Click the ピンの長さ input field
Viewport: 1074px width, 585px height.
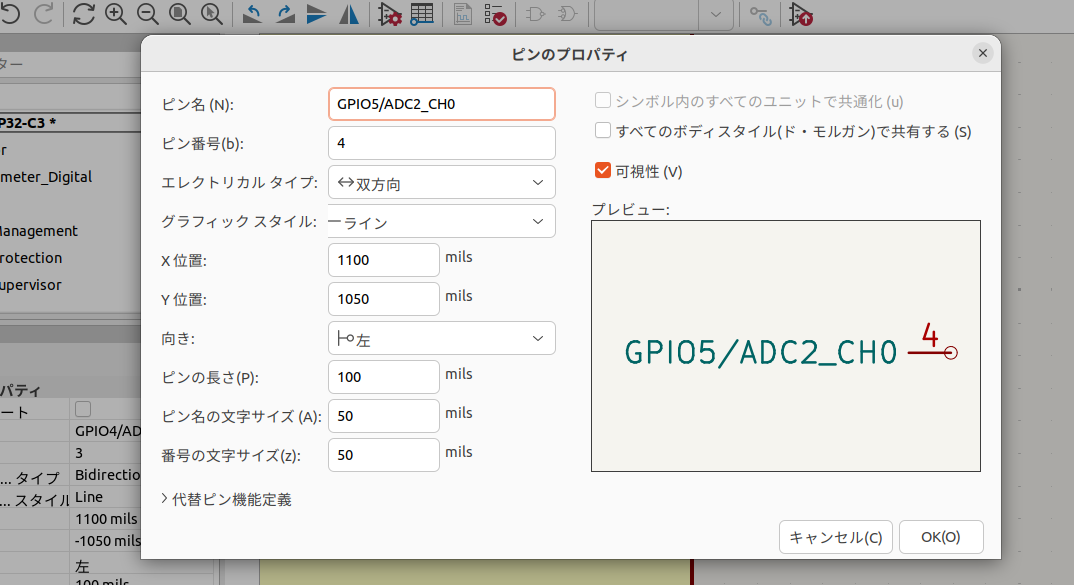[383, 377]
